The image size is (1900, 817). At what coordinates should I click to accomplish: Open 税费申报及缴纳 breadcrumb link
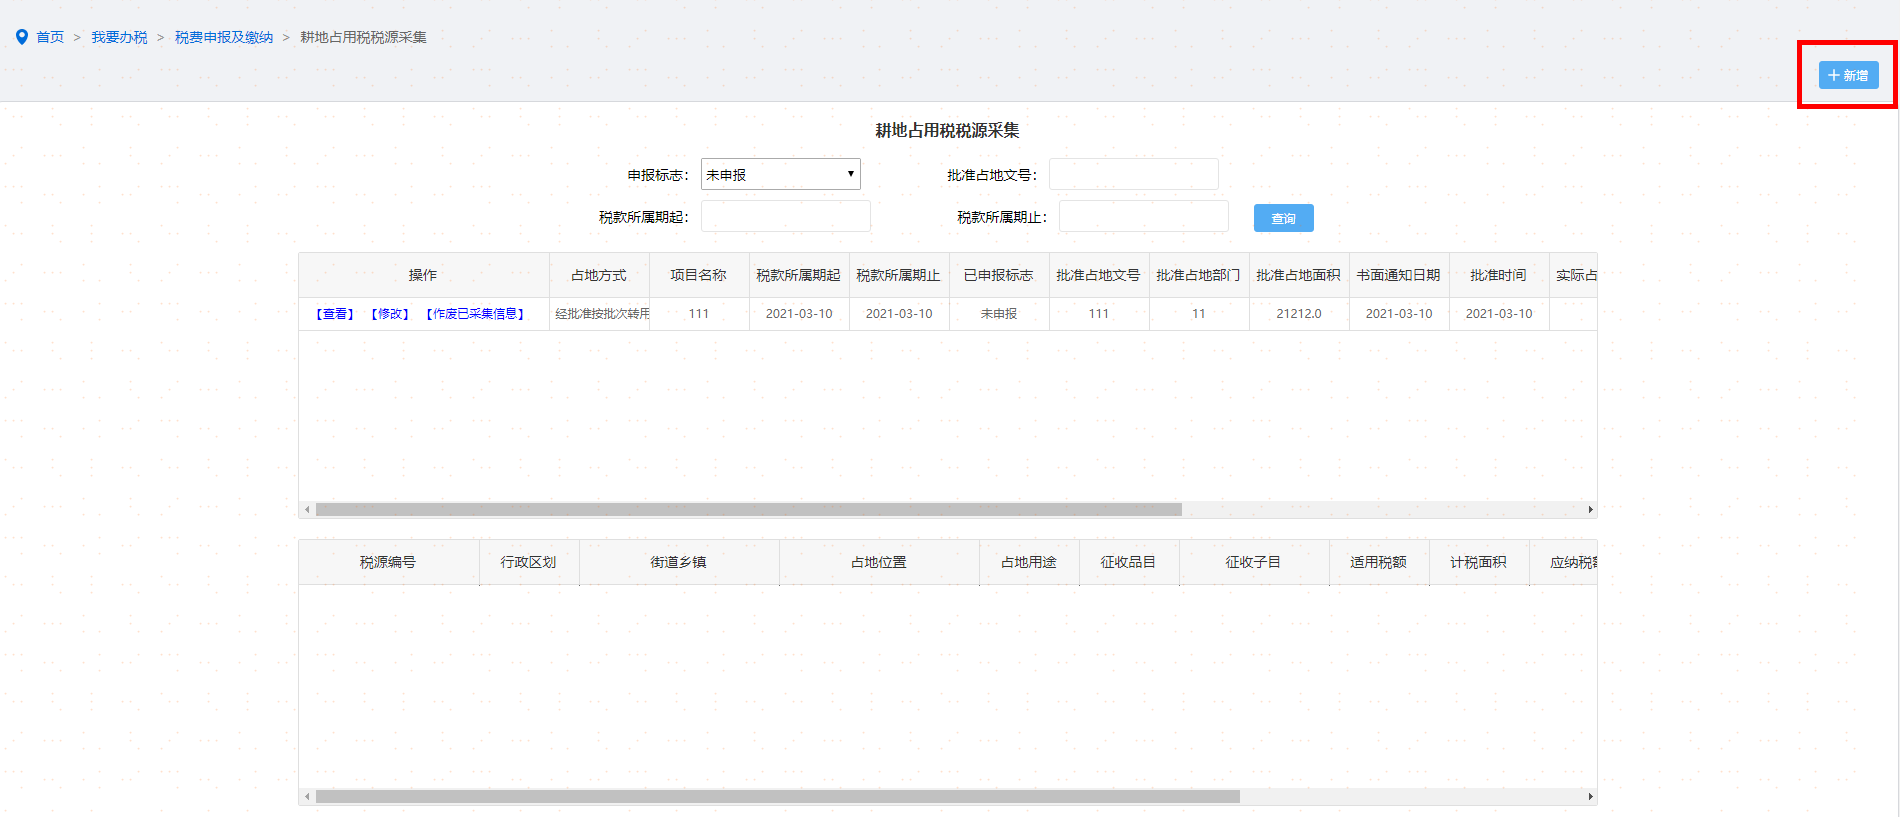(x=224, y=37)
